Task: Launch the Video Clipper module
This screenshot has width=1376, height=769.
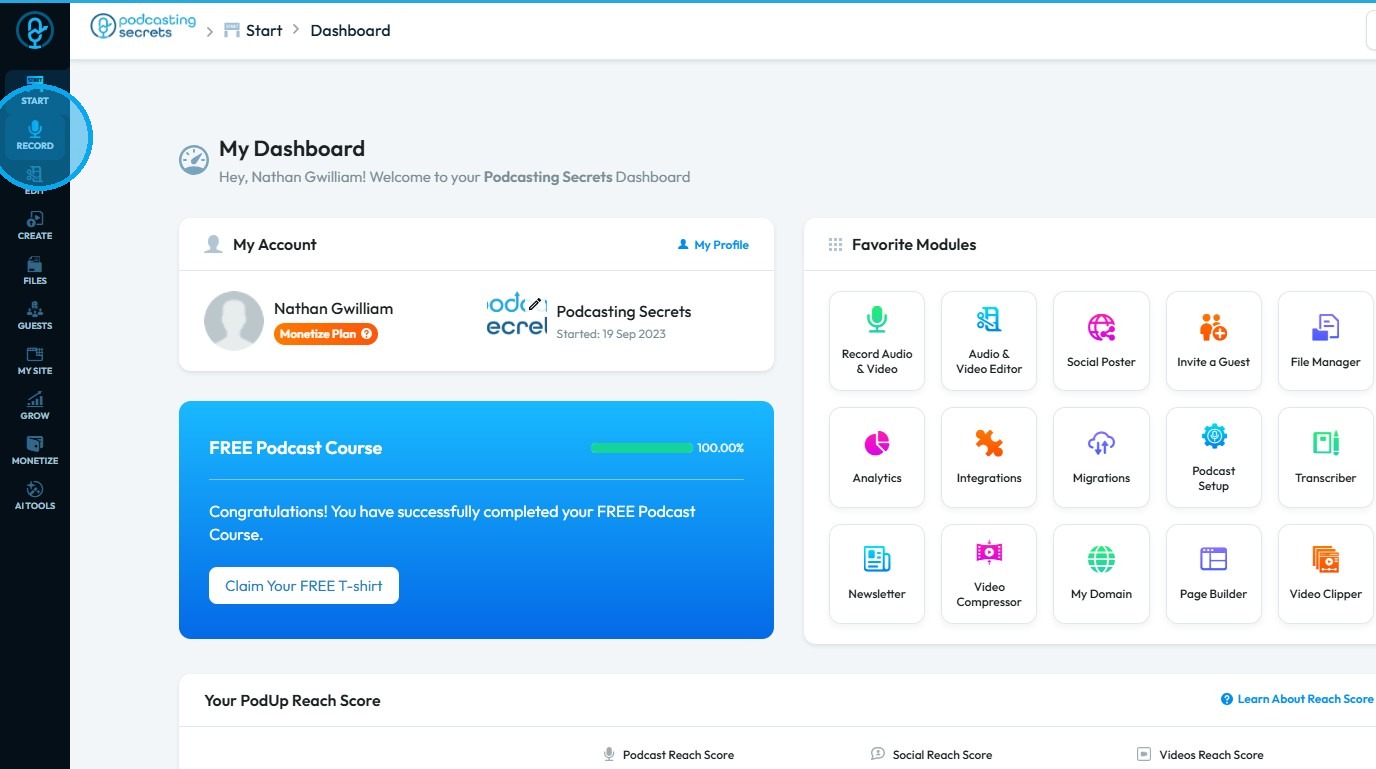Action: (1325, 573)
